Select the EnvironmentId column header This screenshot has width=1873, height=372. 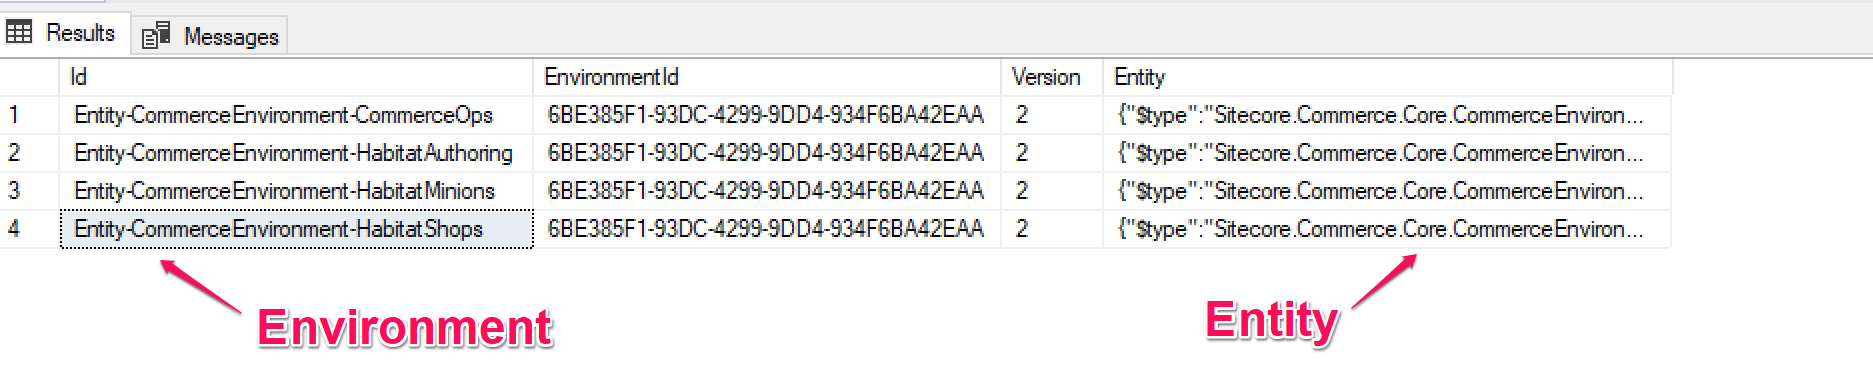point(767,77)
